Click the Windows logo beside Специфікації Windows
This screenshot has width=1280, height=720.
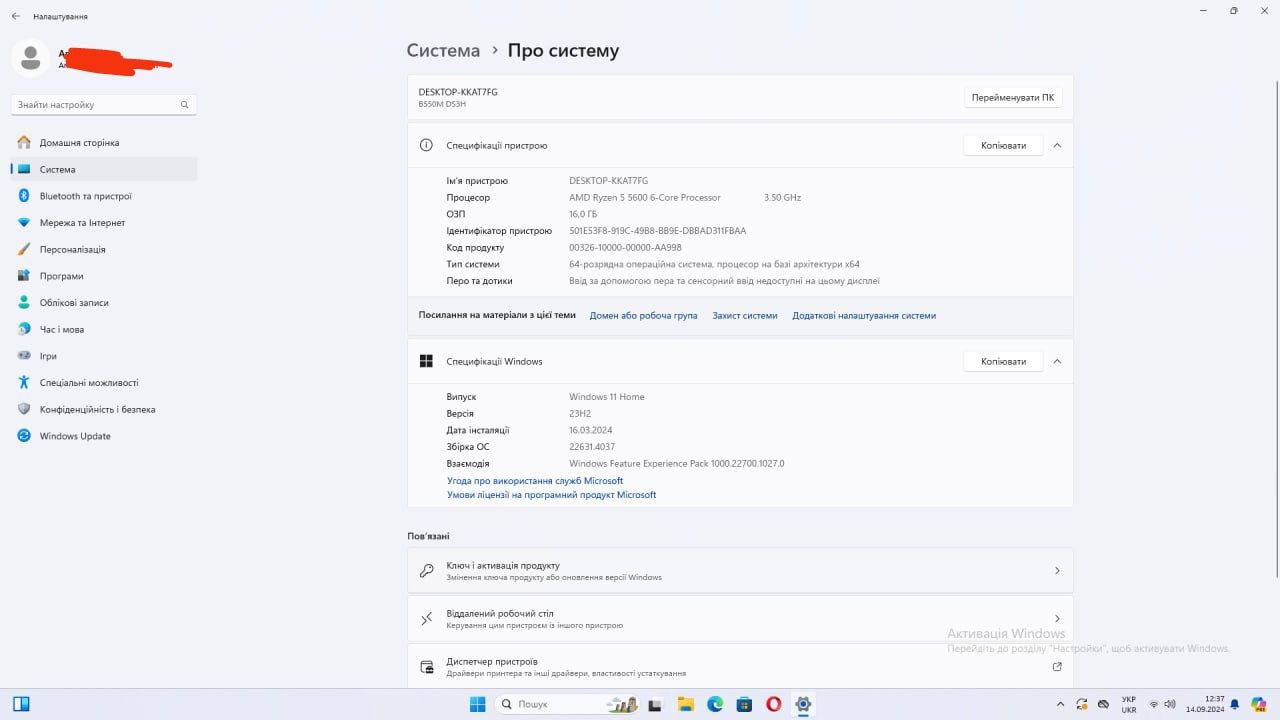click(x=426, y=361)
